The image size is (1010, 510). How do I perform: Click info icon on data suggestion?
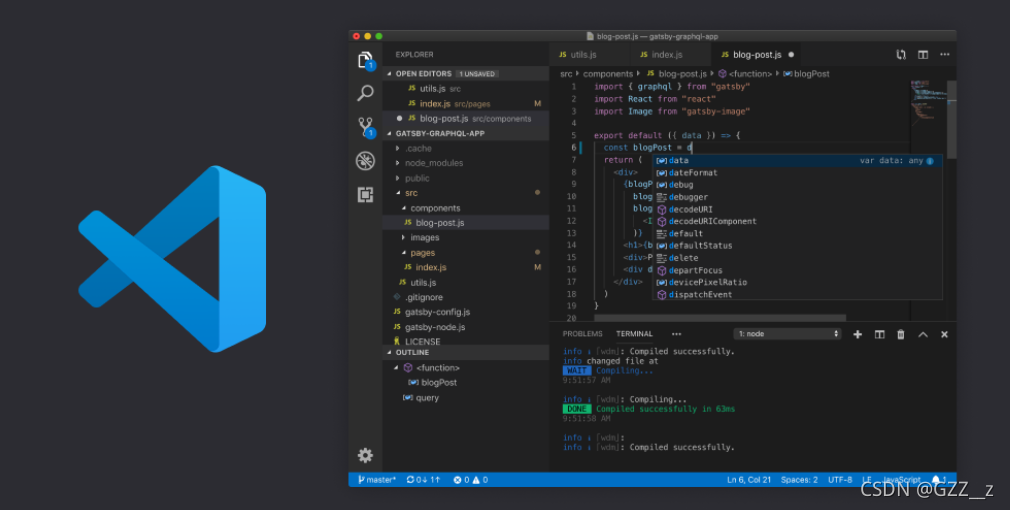pos(929,161)
